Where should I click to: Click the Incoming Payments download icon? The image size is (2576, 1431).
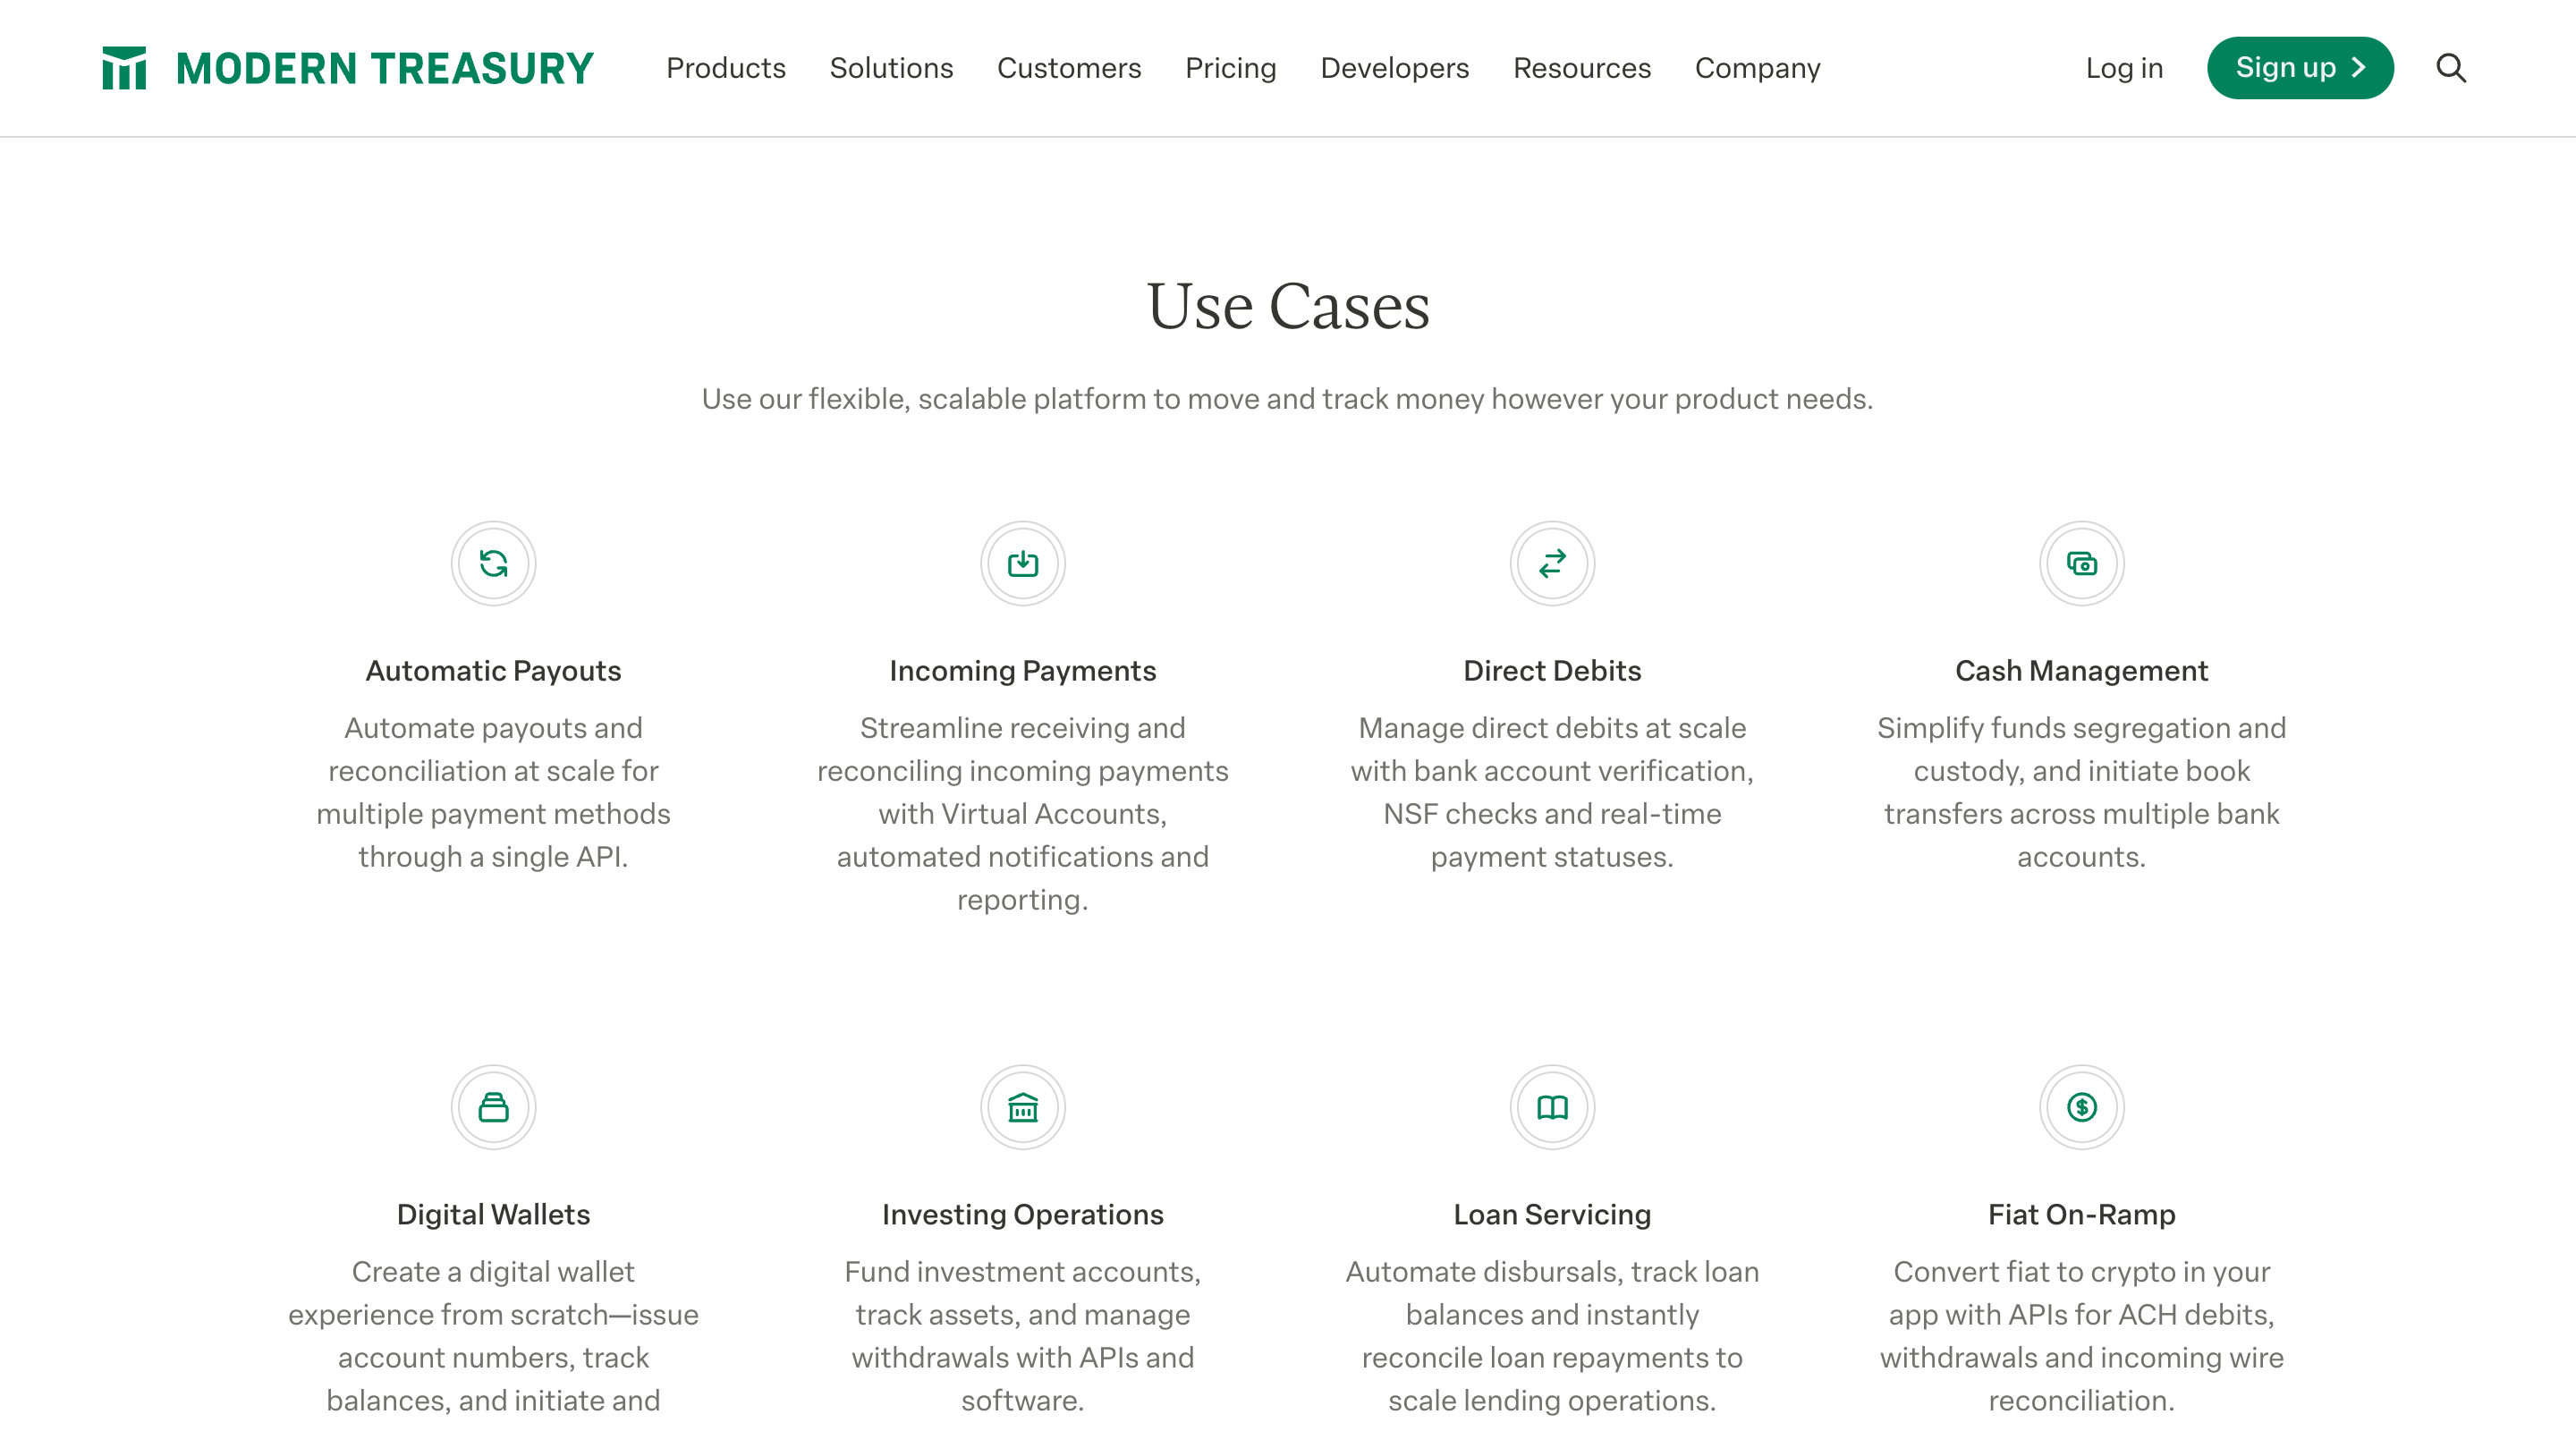(x=1022, y=564)
